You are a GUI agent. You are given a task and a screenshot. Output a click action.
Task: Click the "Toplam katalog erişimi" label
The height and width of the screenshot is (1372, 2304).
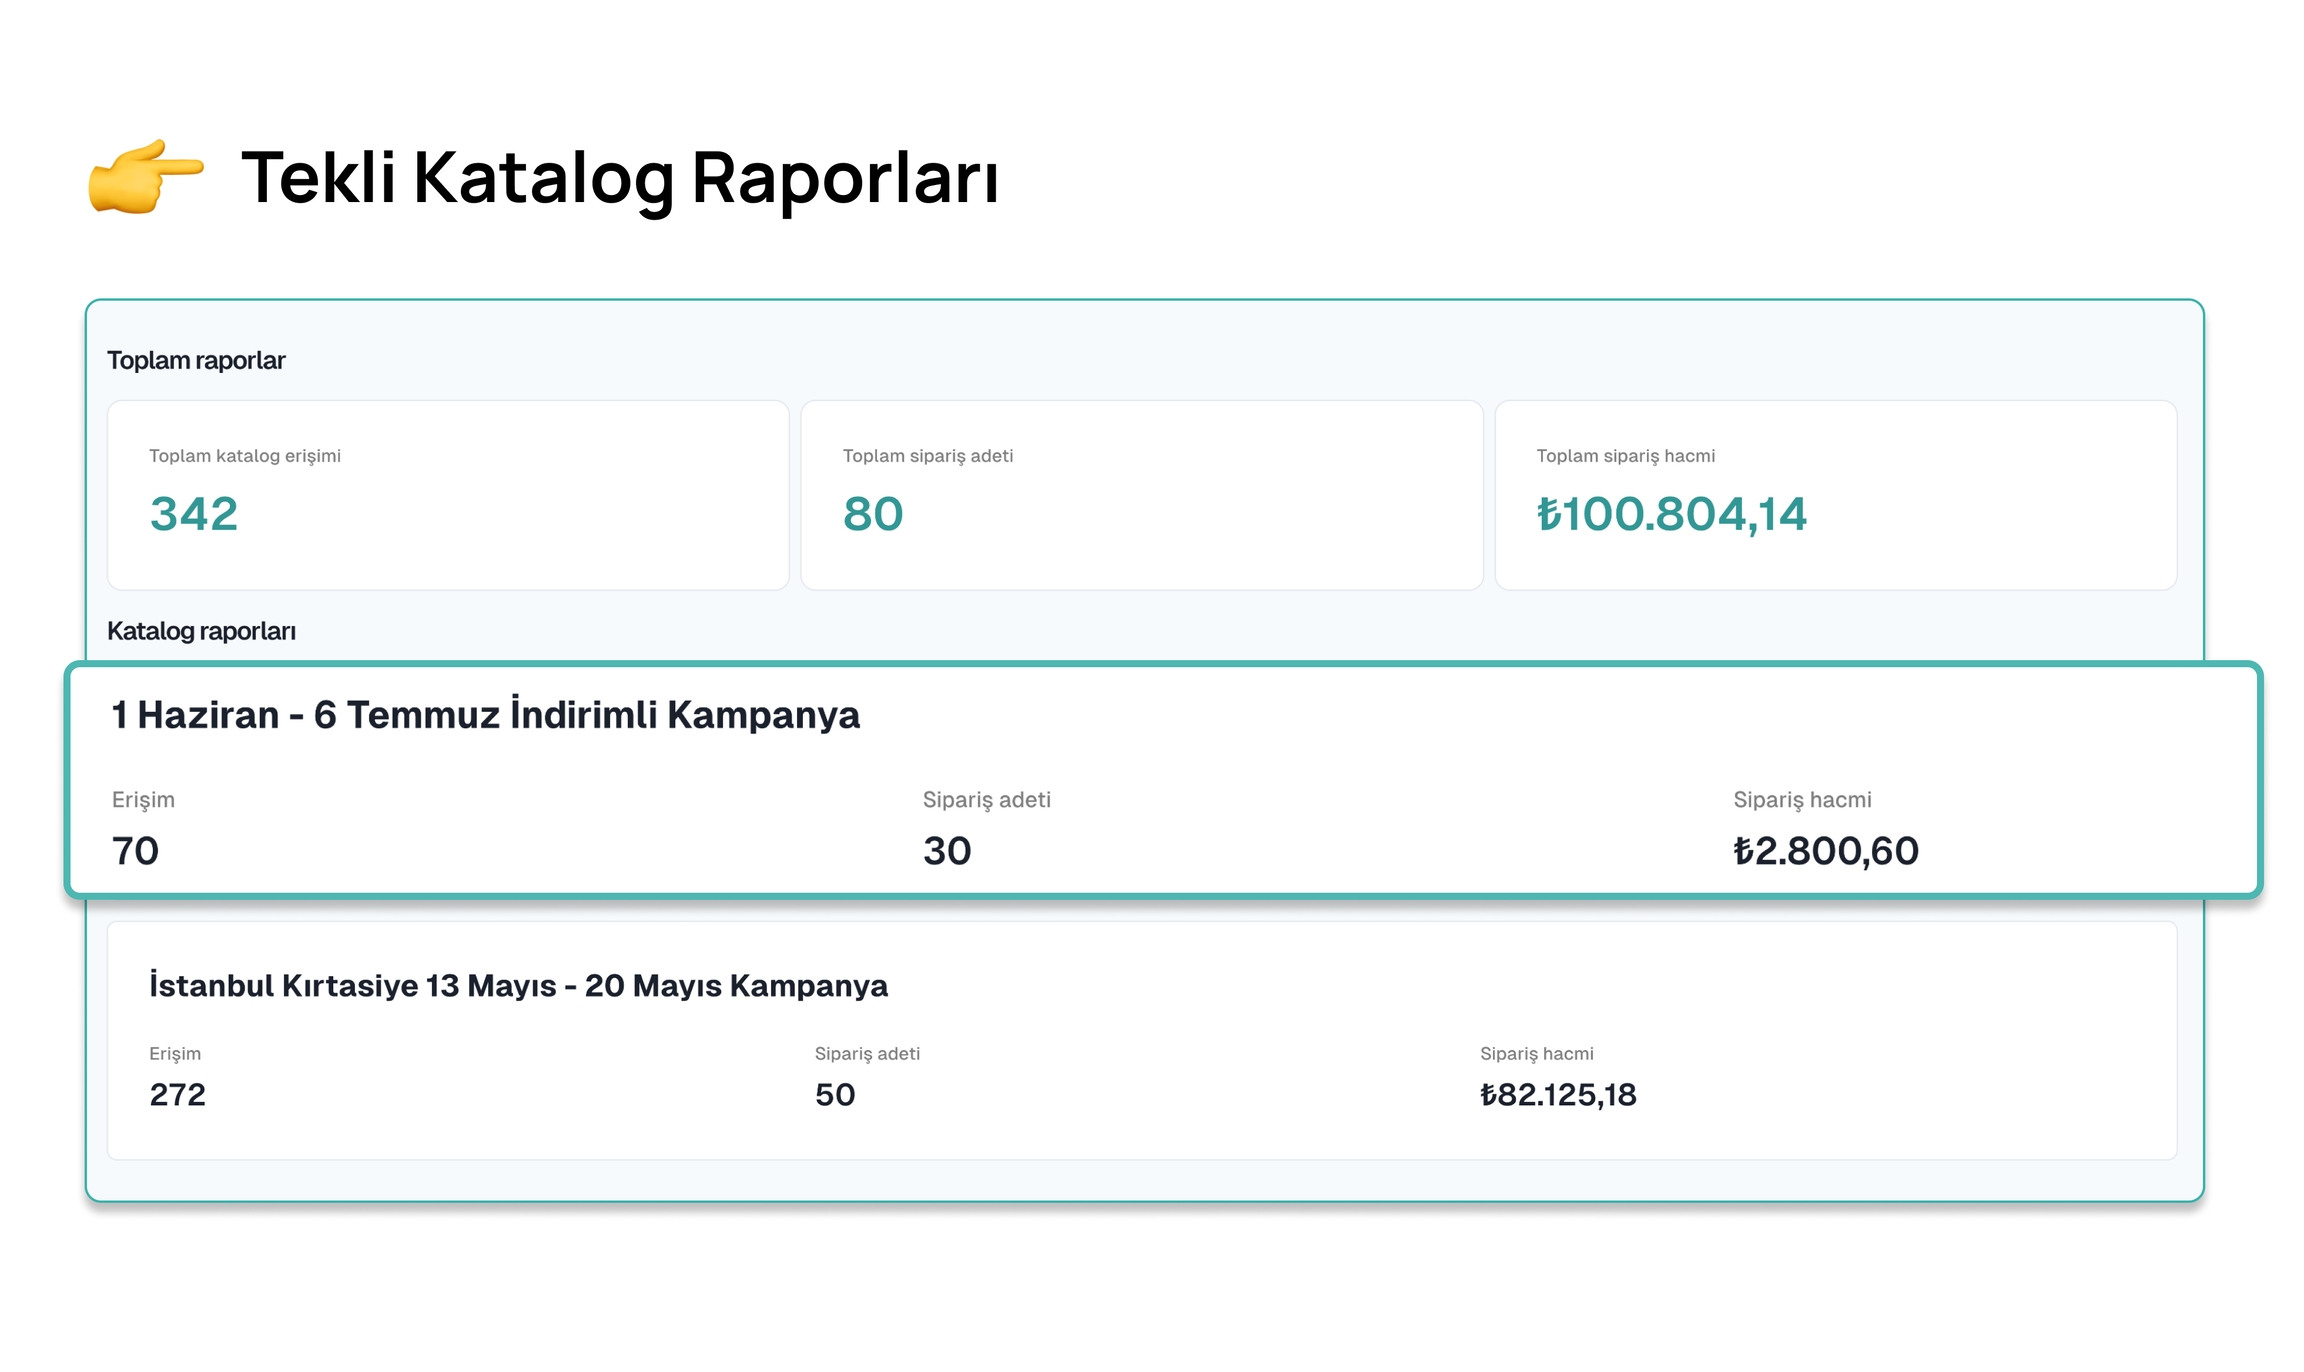tap(245, 456)
